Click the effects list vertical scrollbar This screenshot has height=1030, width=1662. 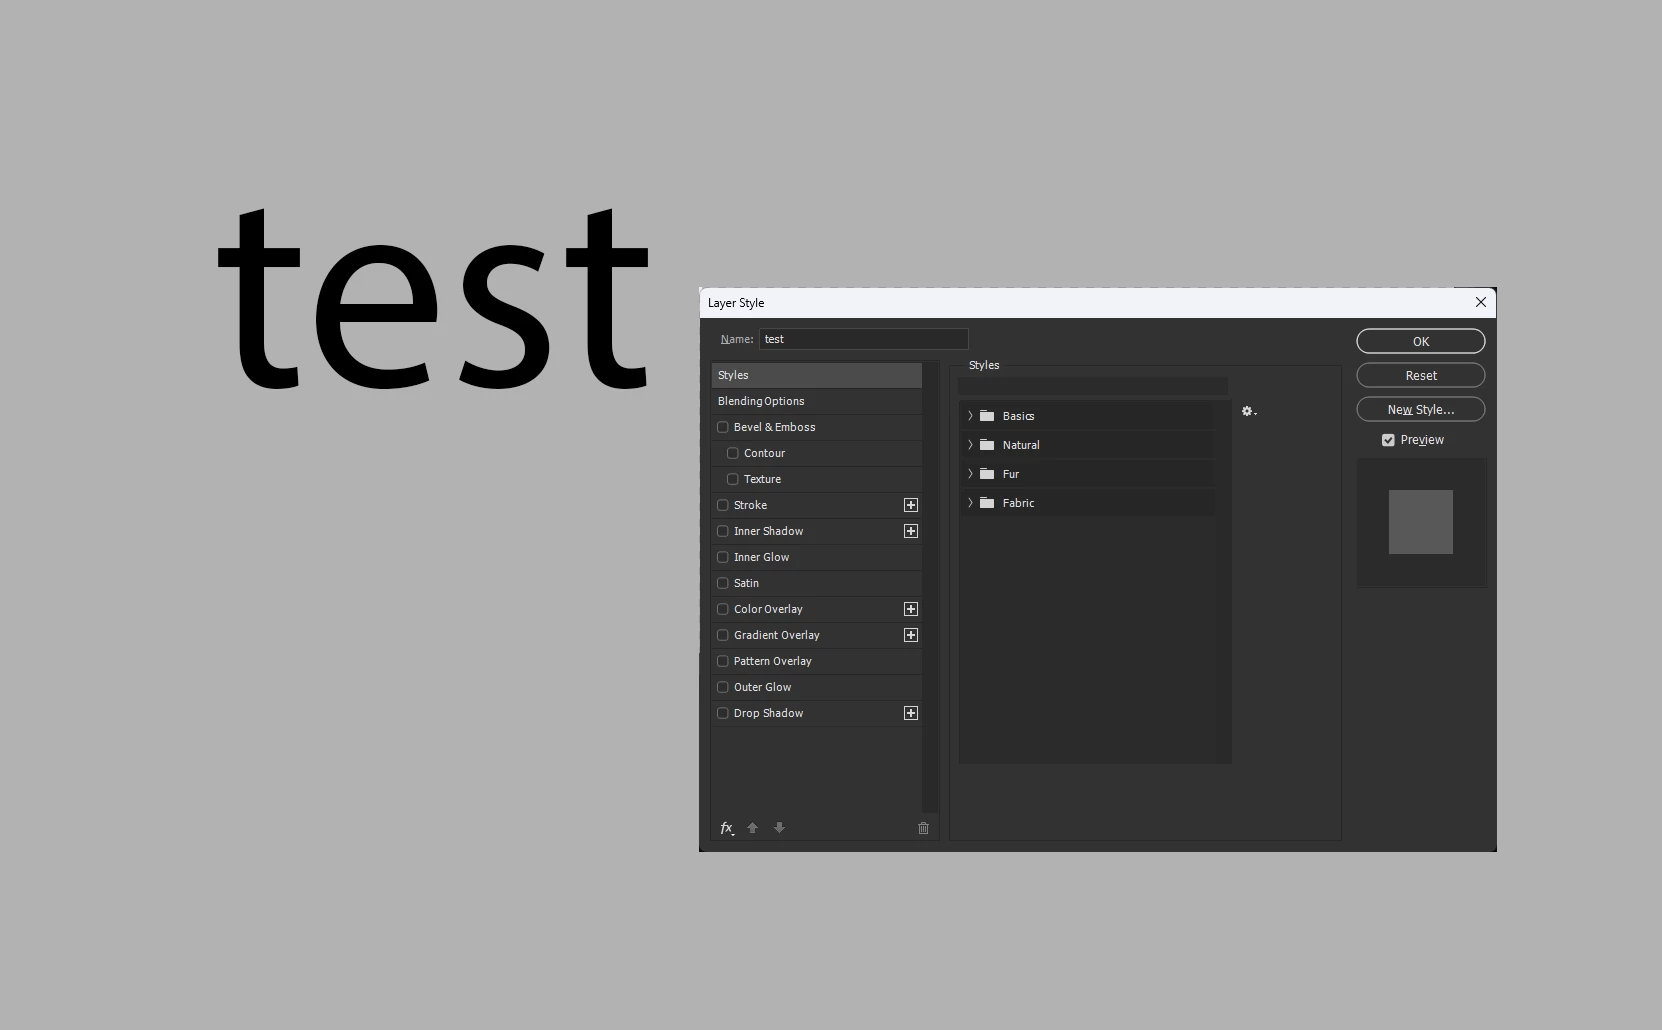pyautogui.click(x=930, y=587)
